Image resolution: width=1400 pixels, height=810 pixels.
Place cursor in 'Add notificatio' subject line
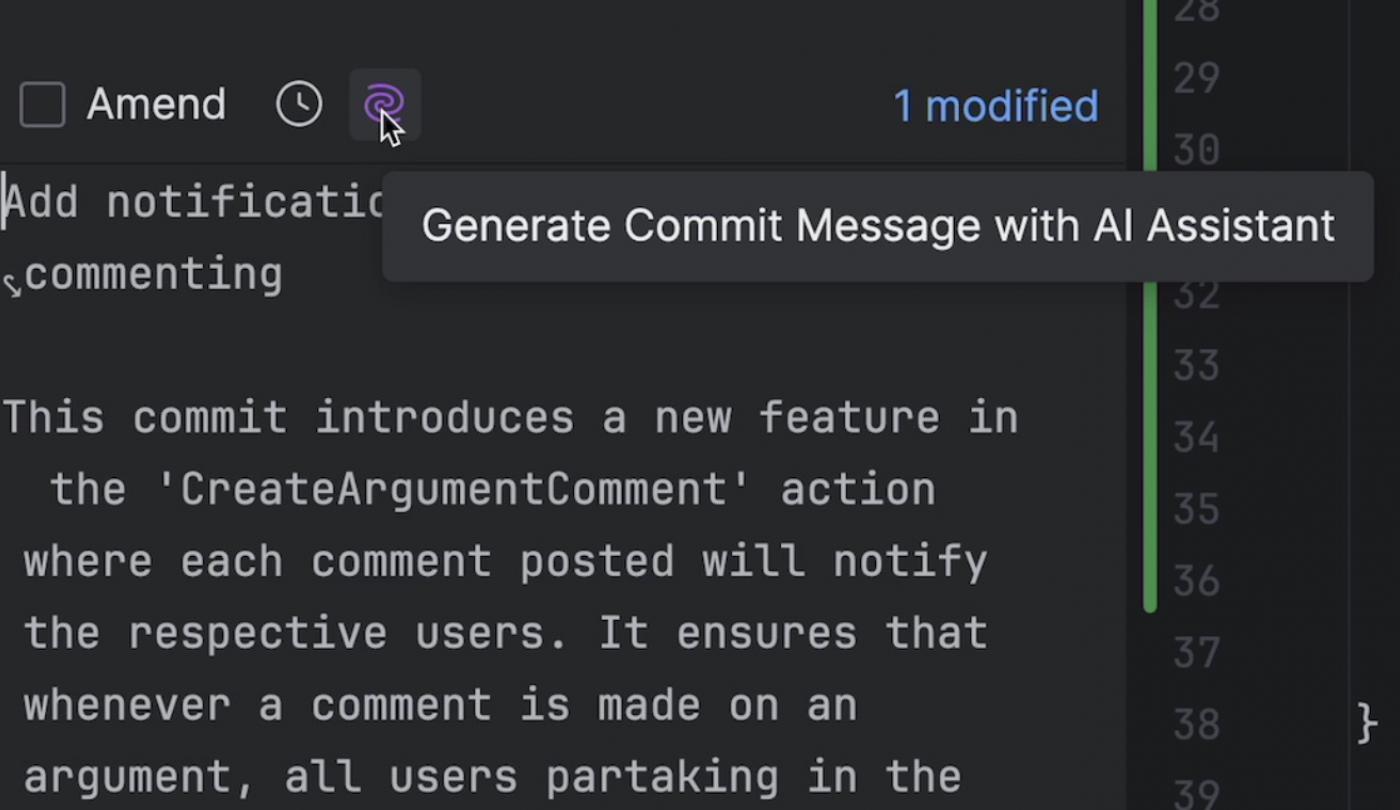[194, 203]
